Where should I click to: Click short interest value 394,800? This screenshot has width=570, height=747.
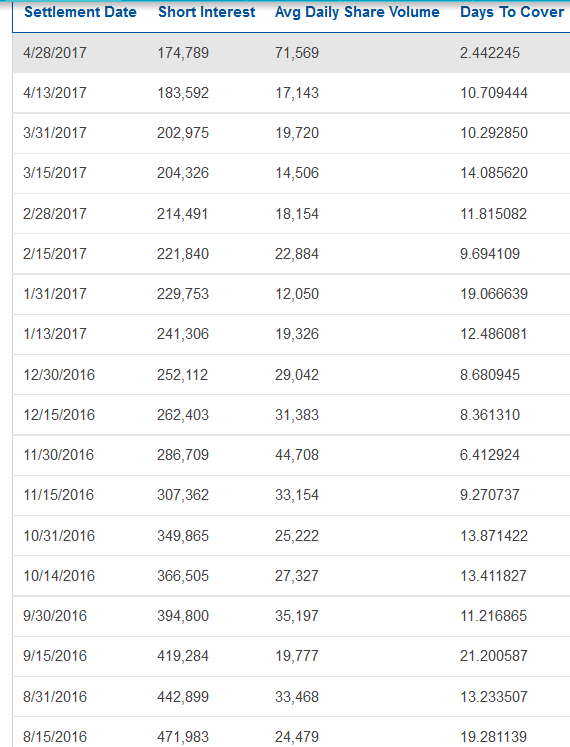[x=183, y=616]
